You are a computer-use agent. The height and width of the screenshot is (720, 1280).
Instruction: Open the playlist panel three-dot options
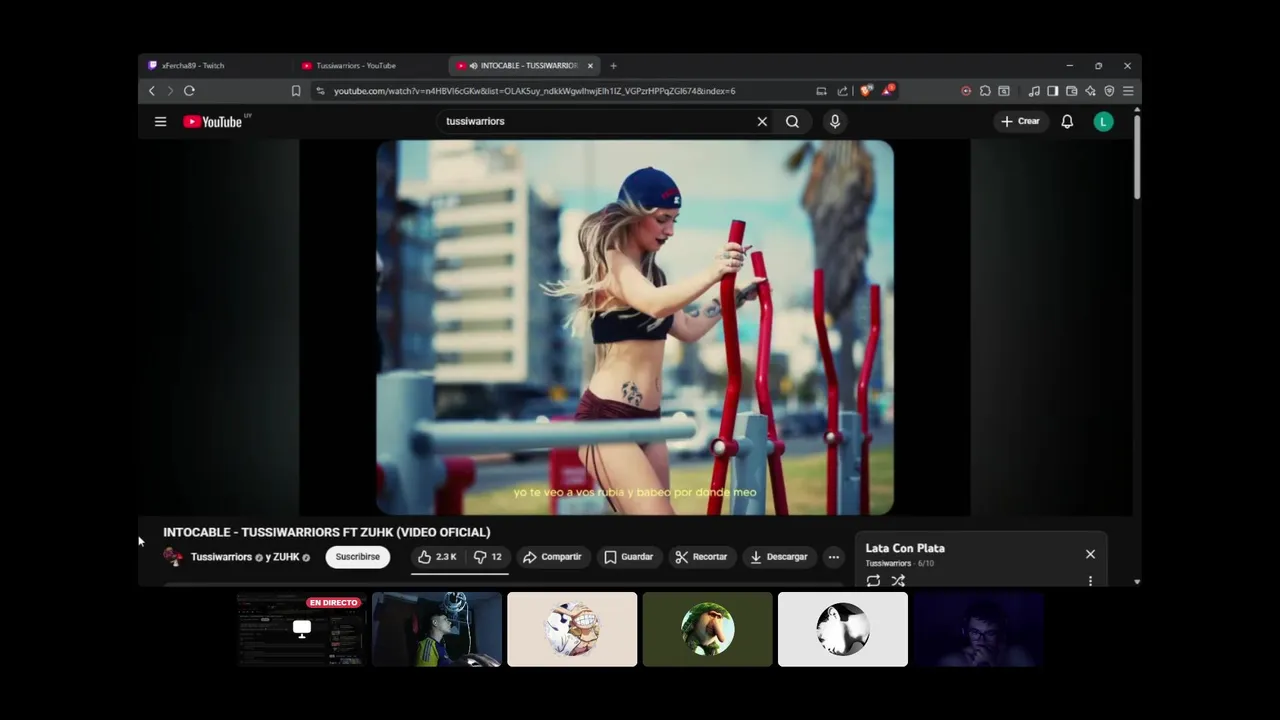(x=1090, y=580)
